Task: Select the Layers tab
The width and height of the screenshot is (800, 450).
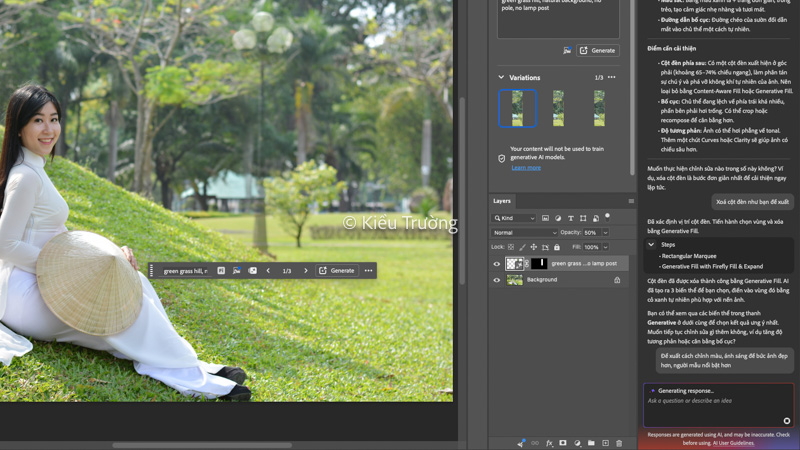Action: (x=502, y=201)
